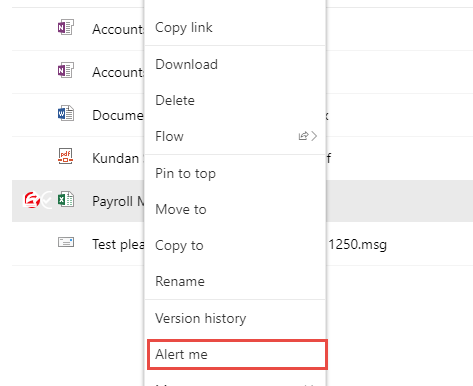Open the Payroll file name
This screenshot has width=473, height=386.
[x=118, y=201]
